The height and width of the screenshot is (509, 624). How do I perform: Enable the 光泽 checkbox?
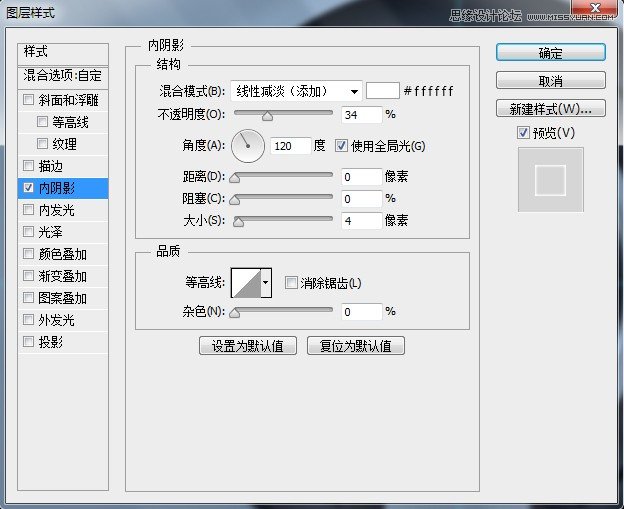tap(28, 231)
